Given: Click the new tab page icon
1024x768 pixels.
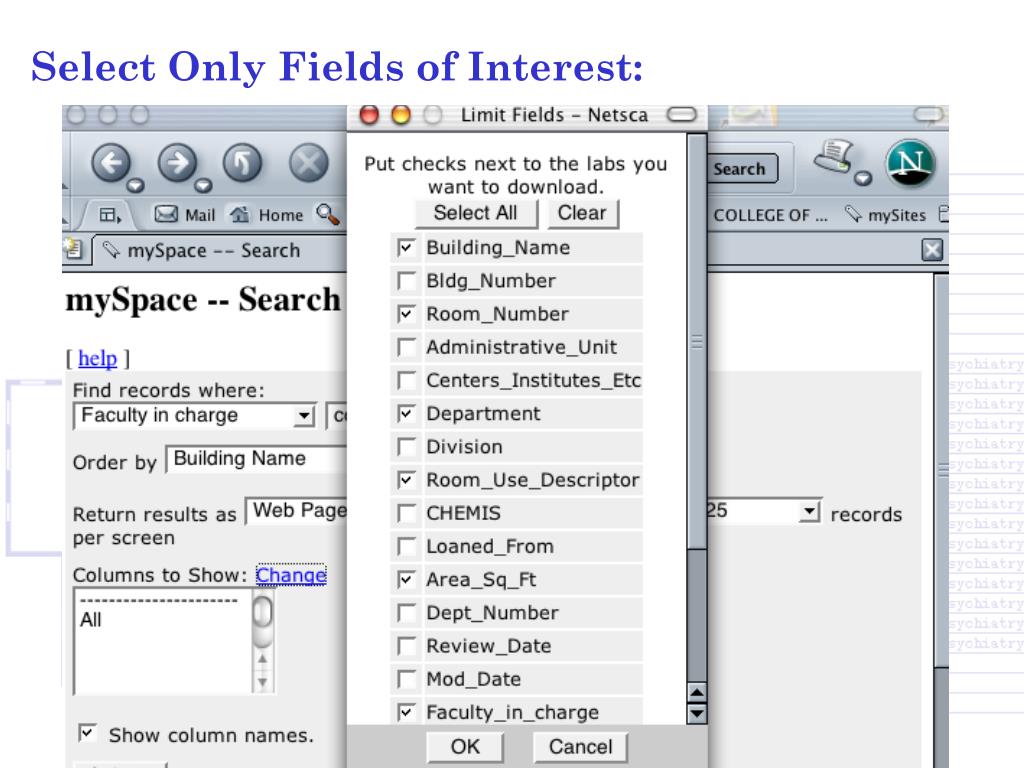Looking at the screenshot, I should click(x=72, y=248).
